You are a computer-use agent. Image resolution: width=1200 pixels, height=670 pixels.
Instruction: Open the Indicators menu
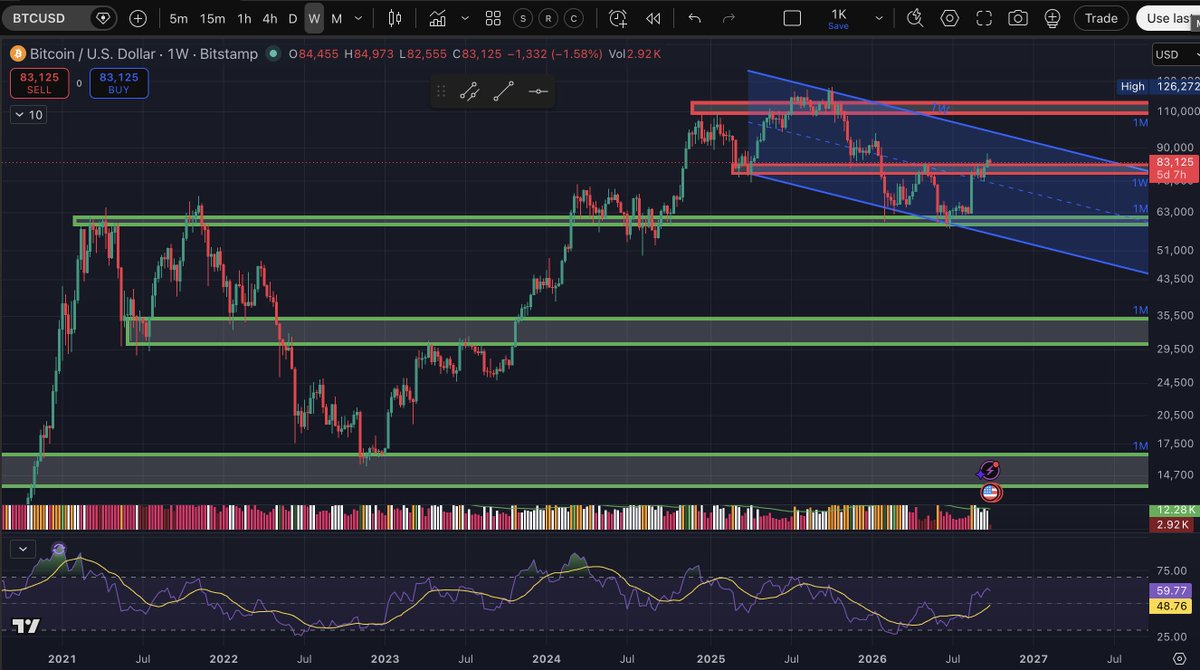437,18
